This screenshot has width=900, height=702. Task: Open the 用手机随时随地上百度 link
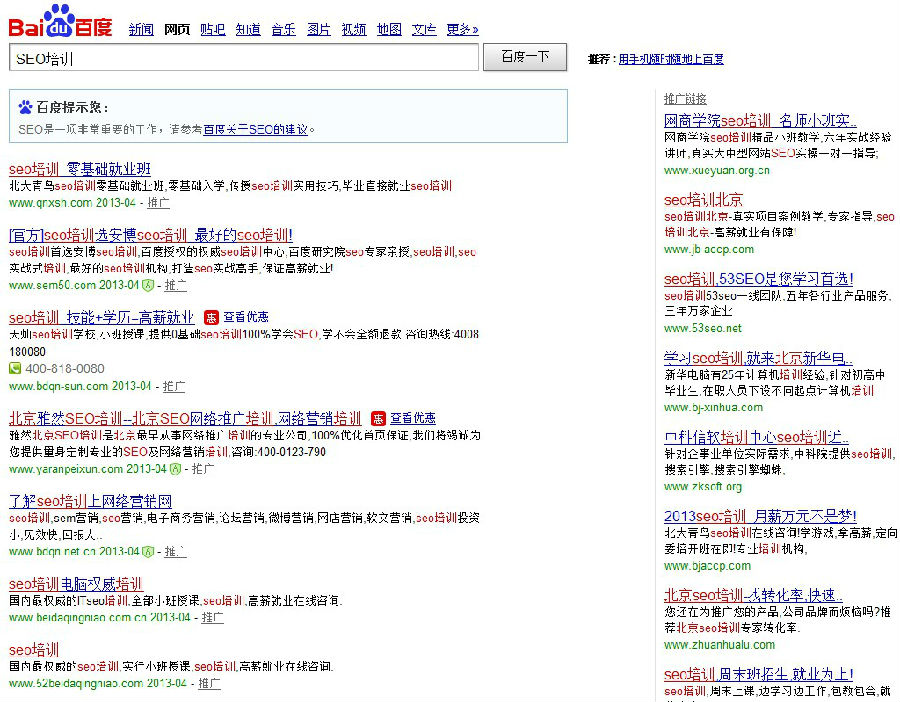[671, 59]
